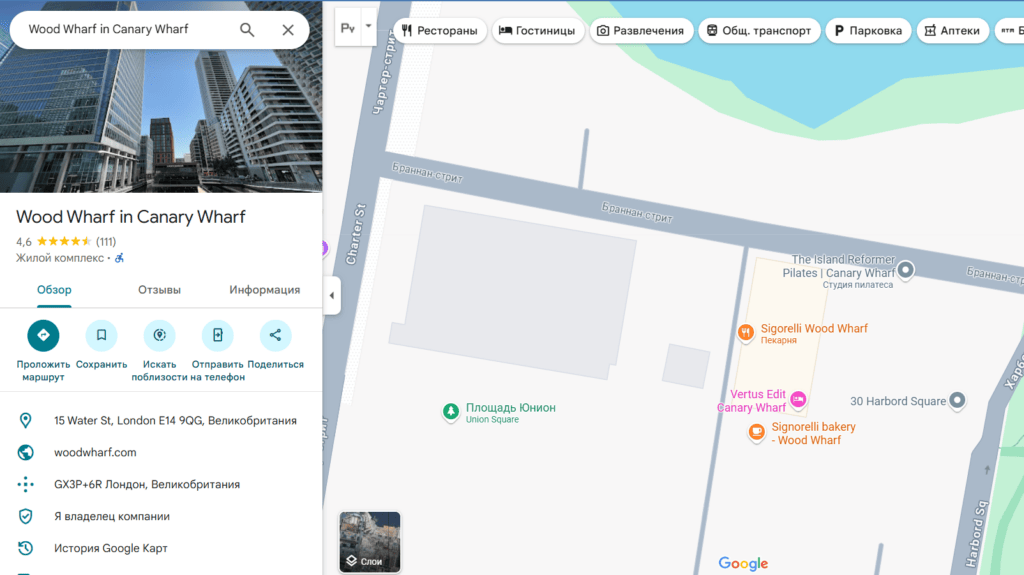The width and height of the screenshot is (1024, 575).
Task: Click the wheelchair accessibility icon
Action: point(119,258)
